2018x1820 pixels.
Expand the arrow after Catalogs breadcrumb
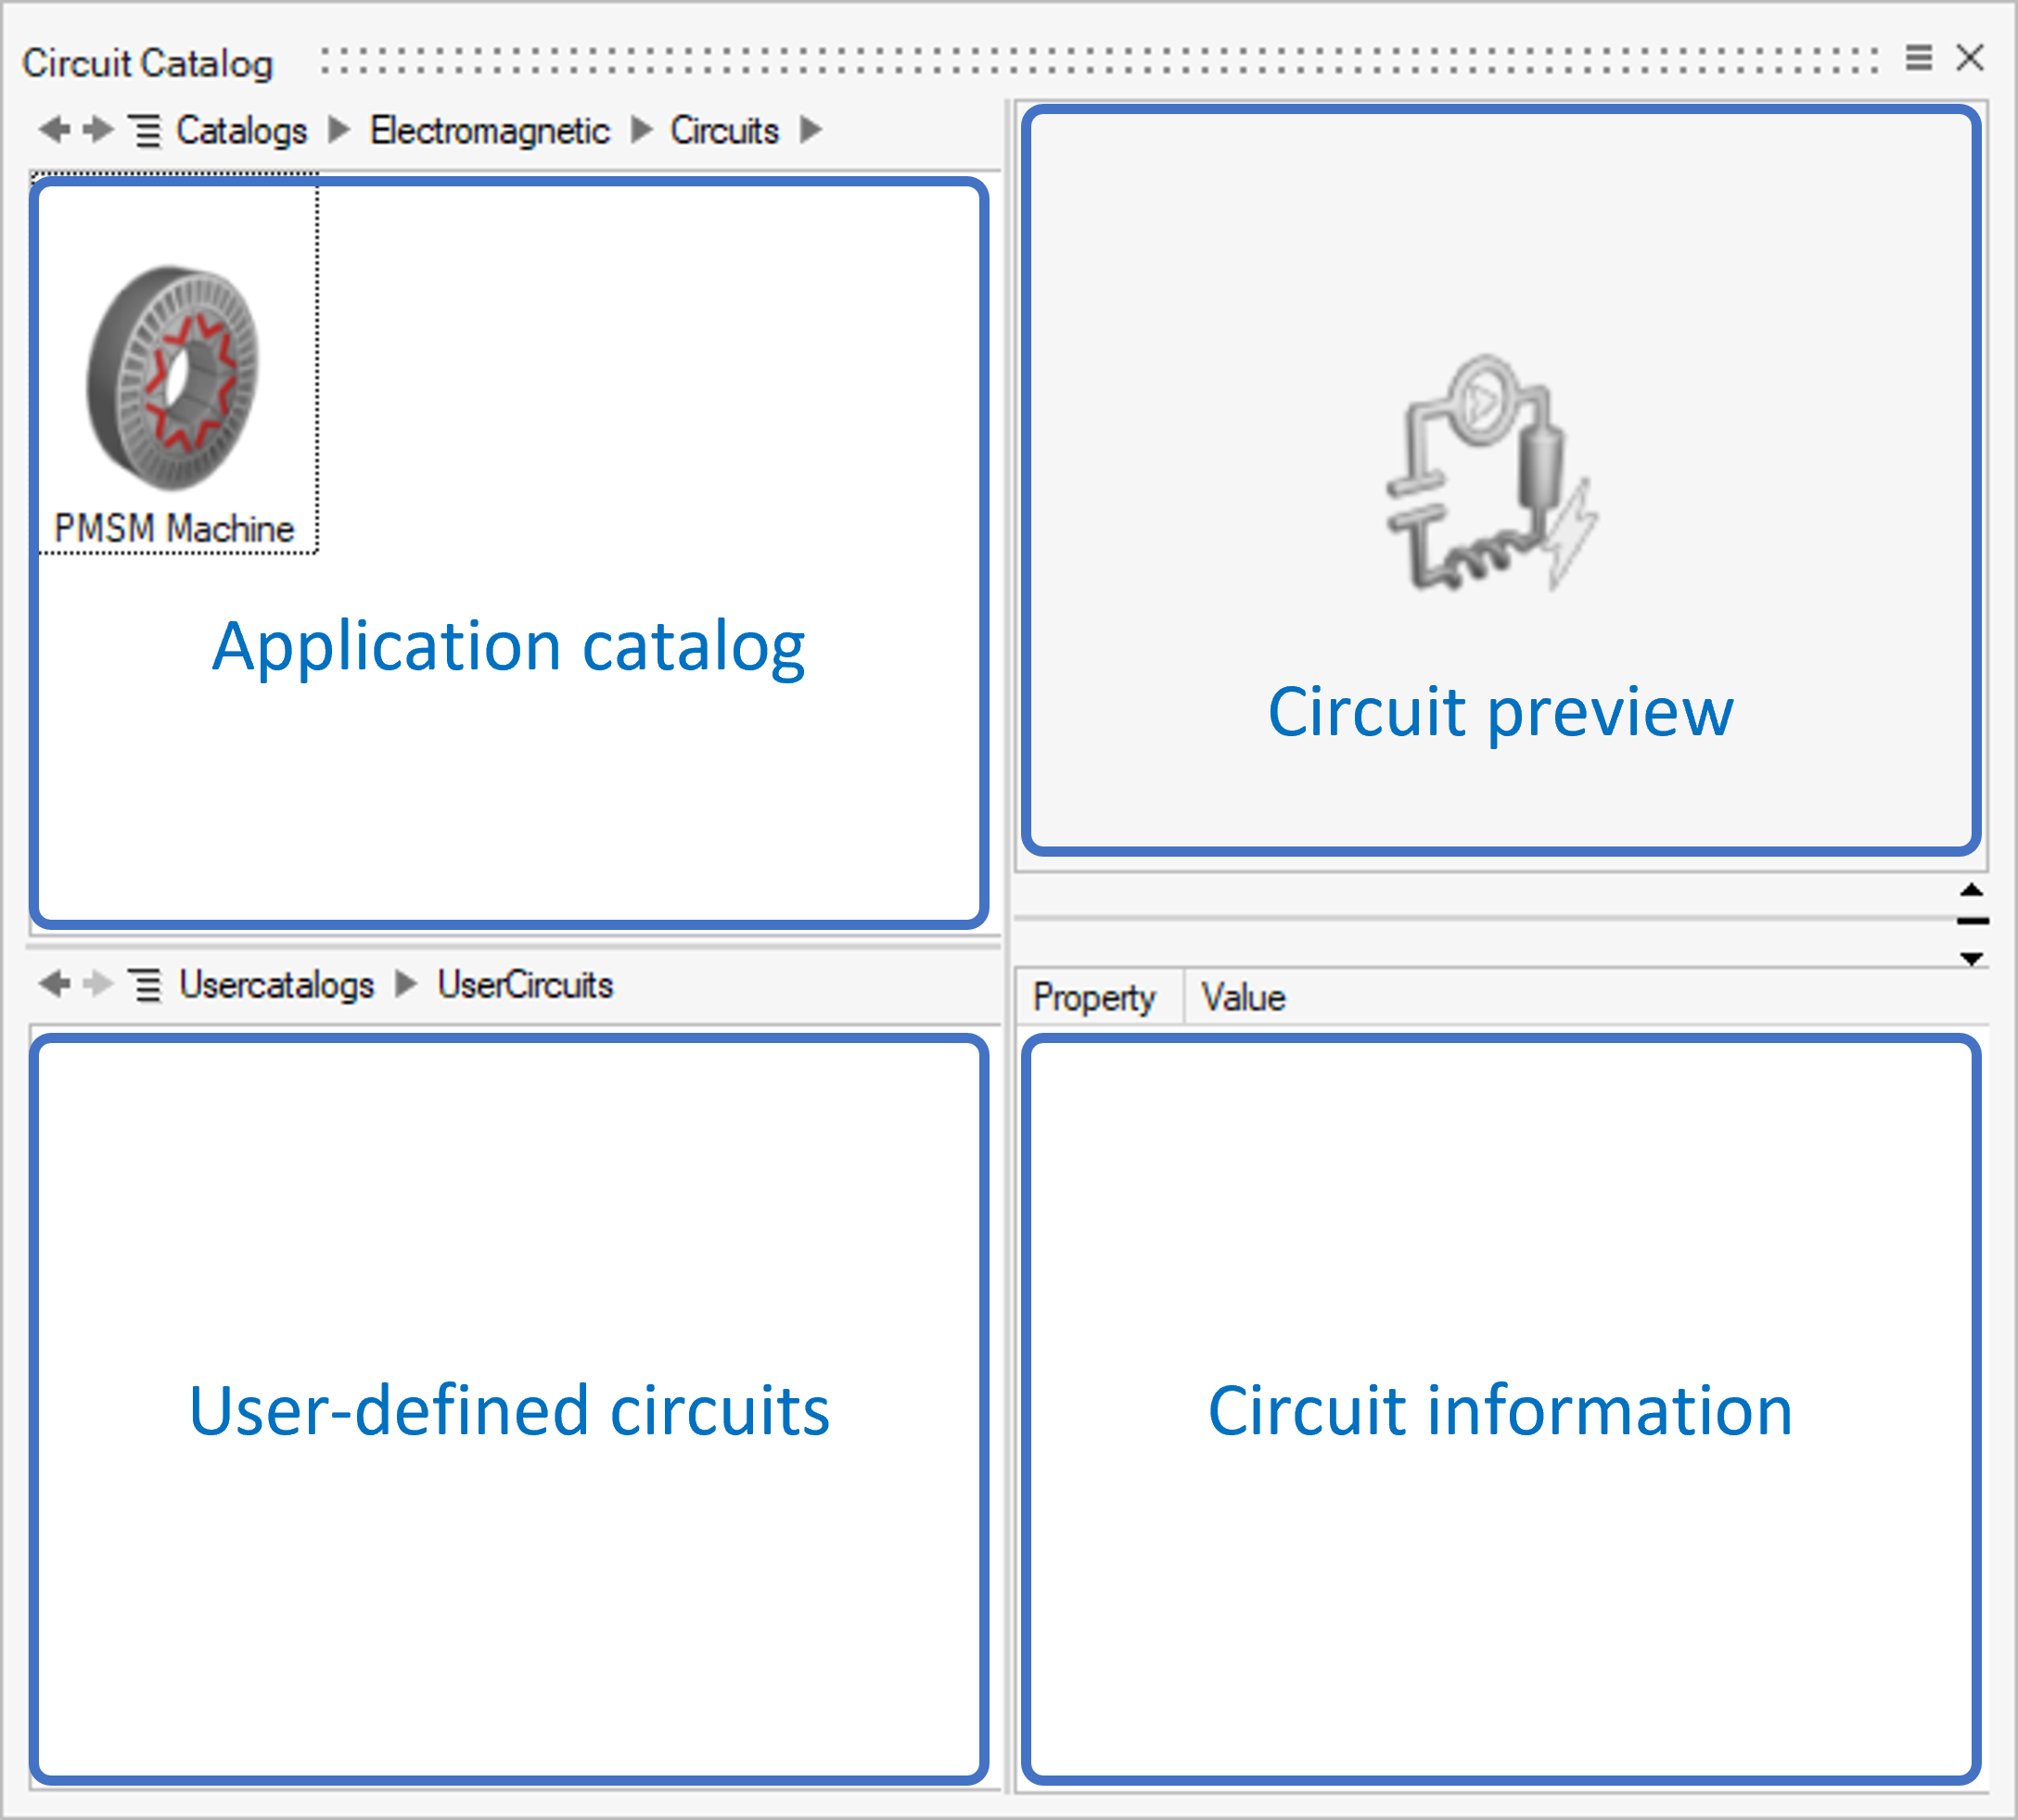tap(339, 130)
